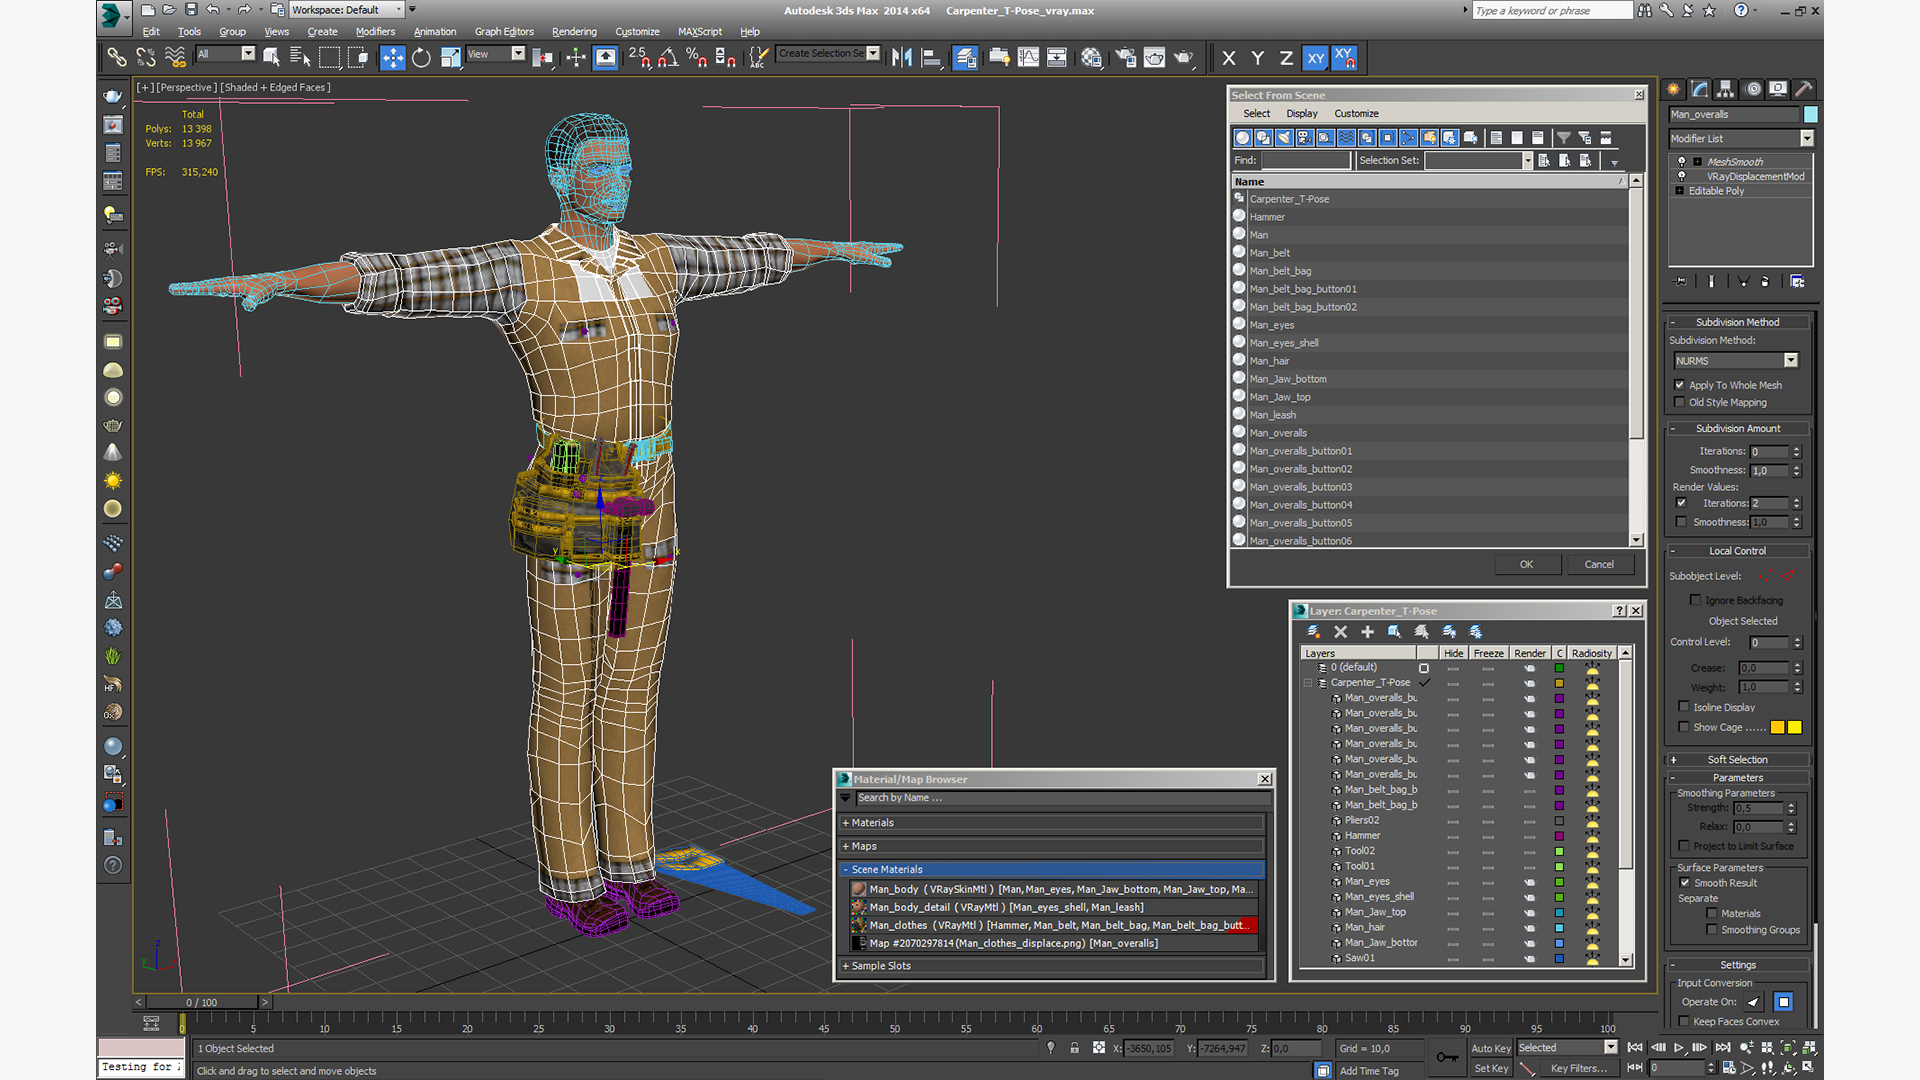Open Display menu in Select From Scene
1920x1080 pixels.
tap(1301, 114)
